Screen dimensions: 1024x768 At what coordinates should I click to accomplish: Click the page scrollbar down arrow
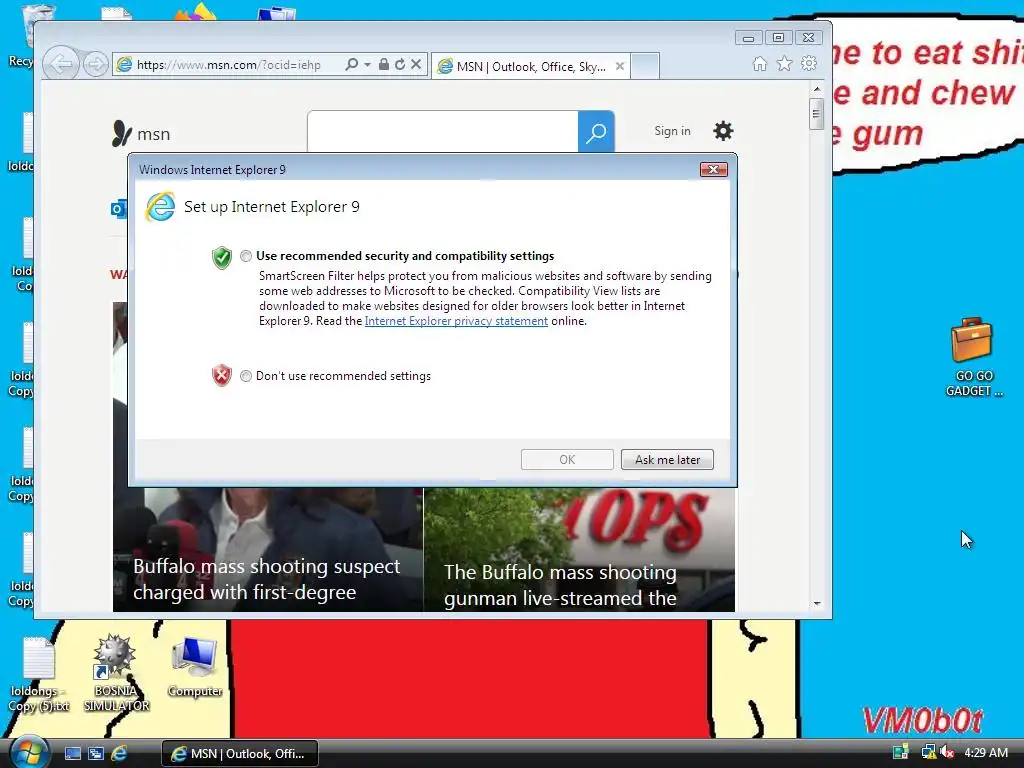(x=817, y=603)
